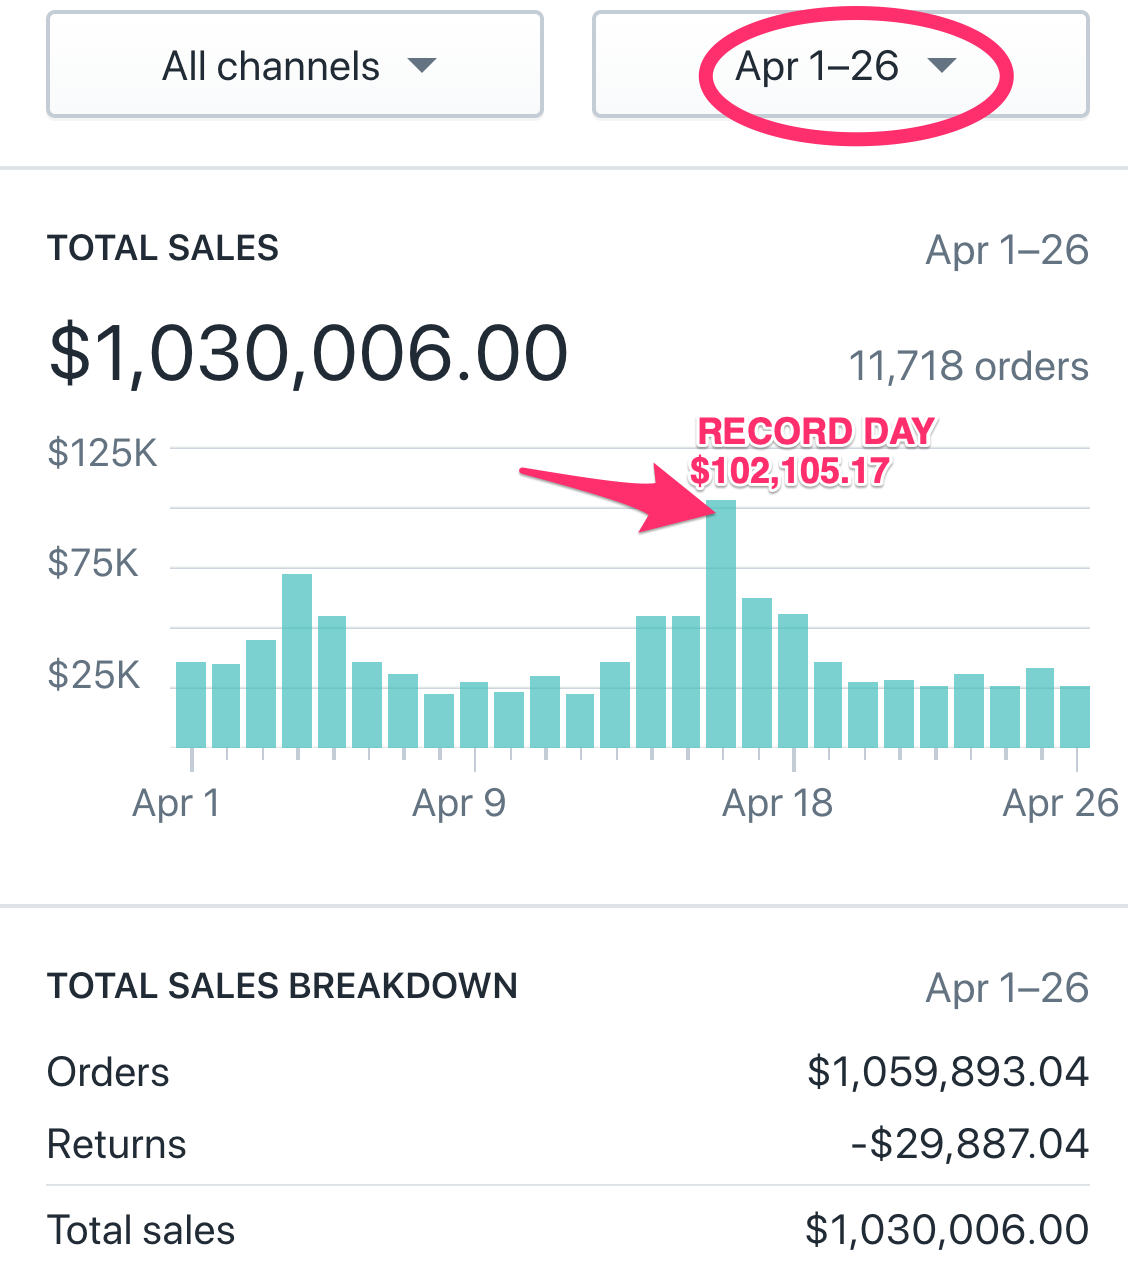
Task: Click the $75K y-axis label
Action: [x=93, y=564]
